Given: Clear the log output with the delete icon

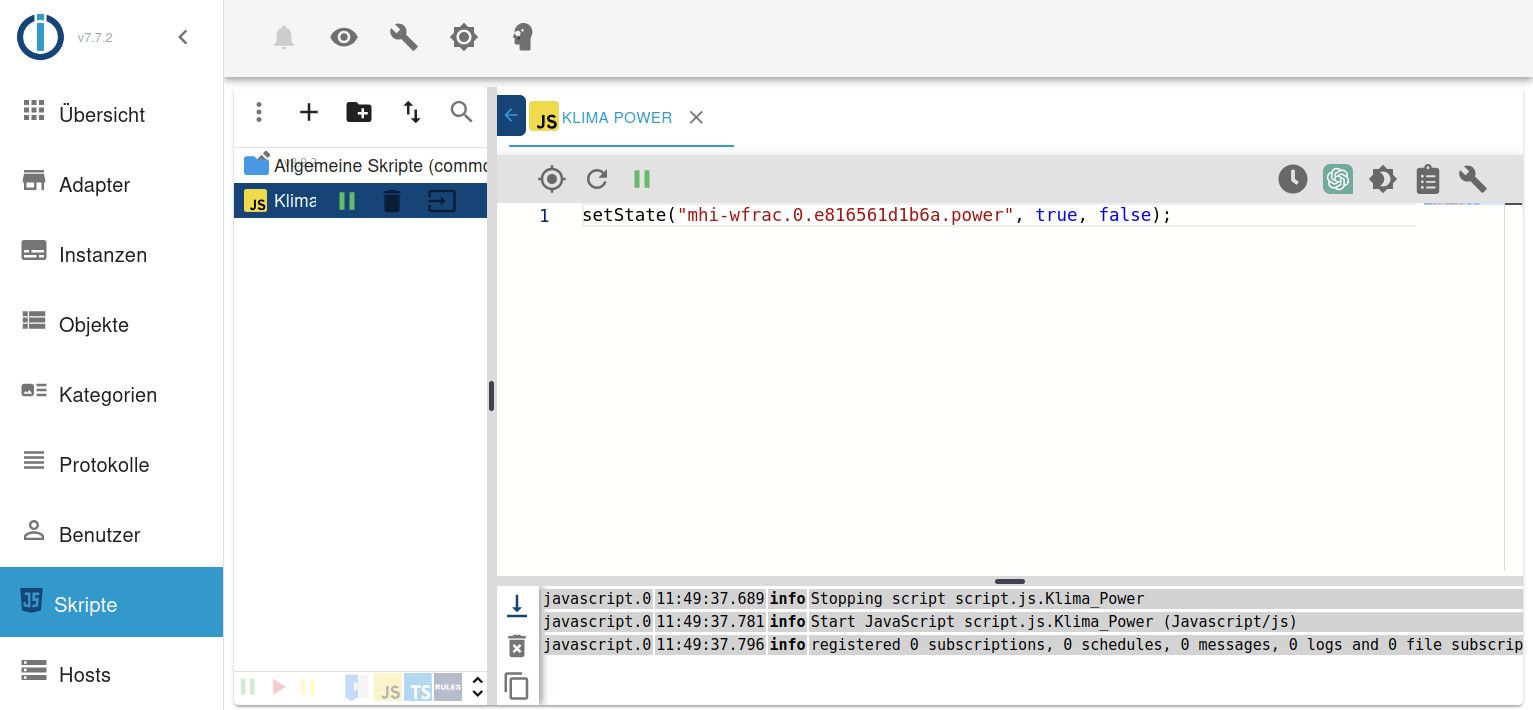Looking at the screenshot, I should (x=516, y=646).
